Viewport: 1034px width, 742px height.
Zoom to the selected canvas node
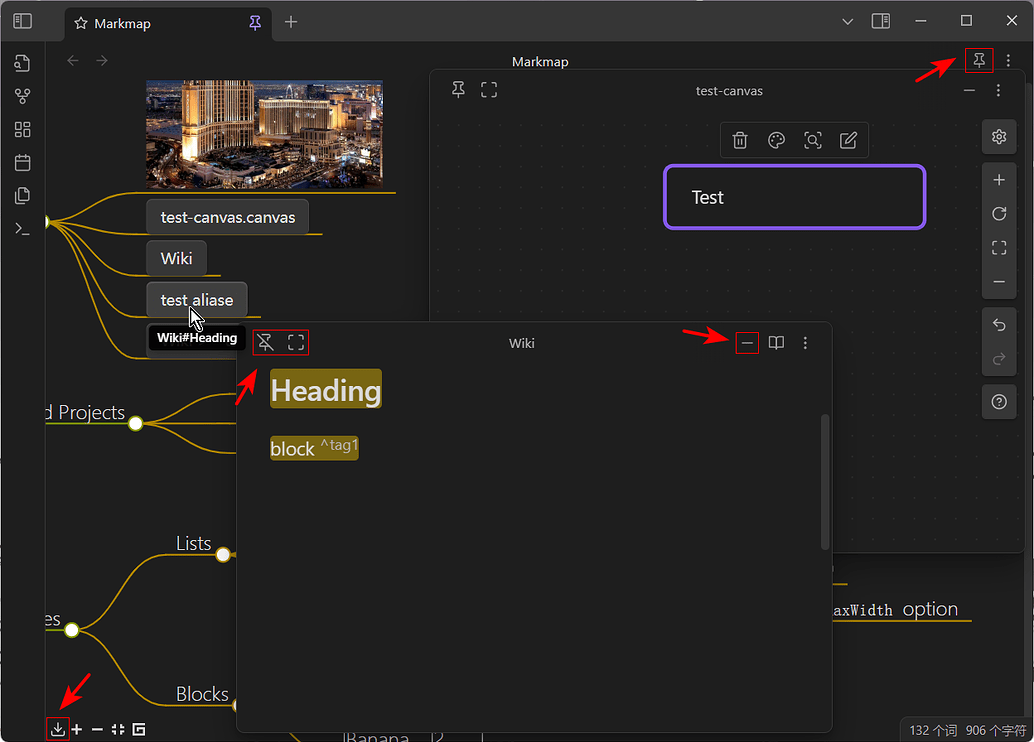pos(813,140)
